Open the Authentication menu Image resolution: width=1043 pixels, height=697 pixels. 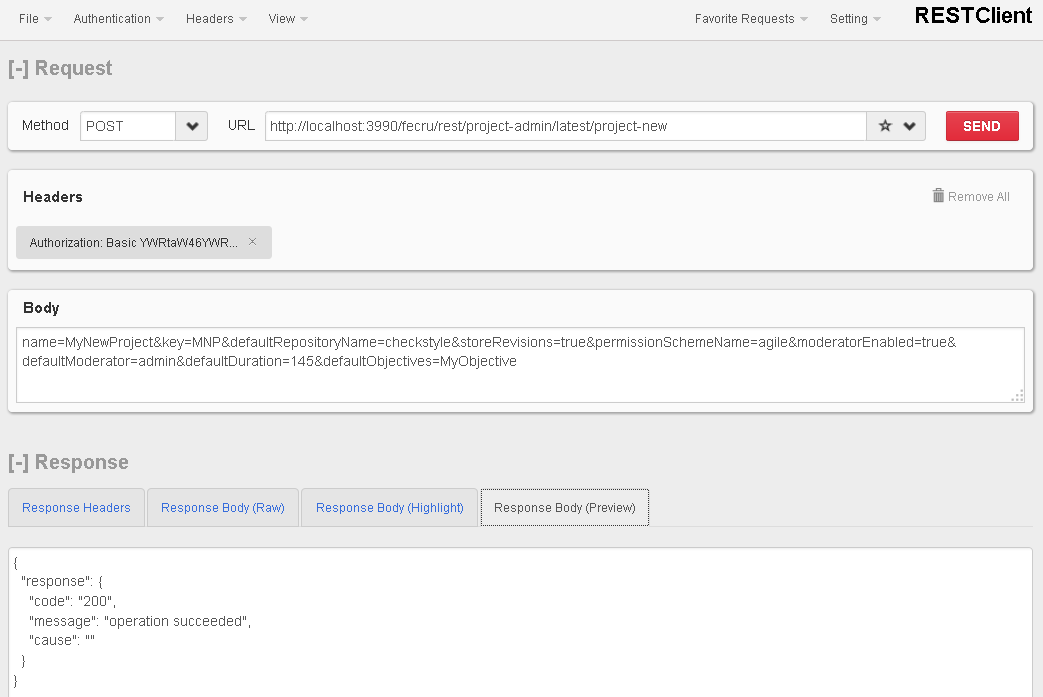(113, 18)
